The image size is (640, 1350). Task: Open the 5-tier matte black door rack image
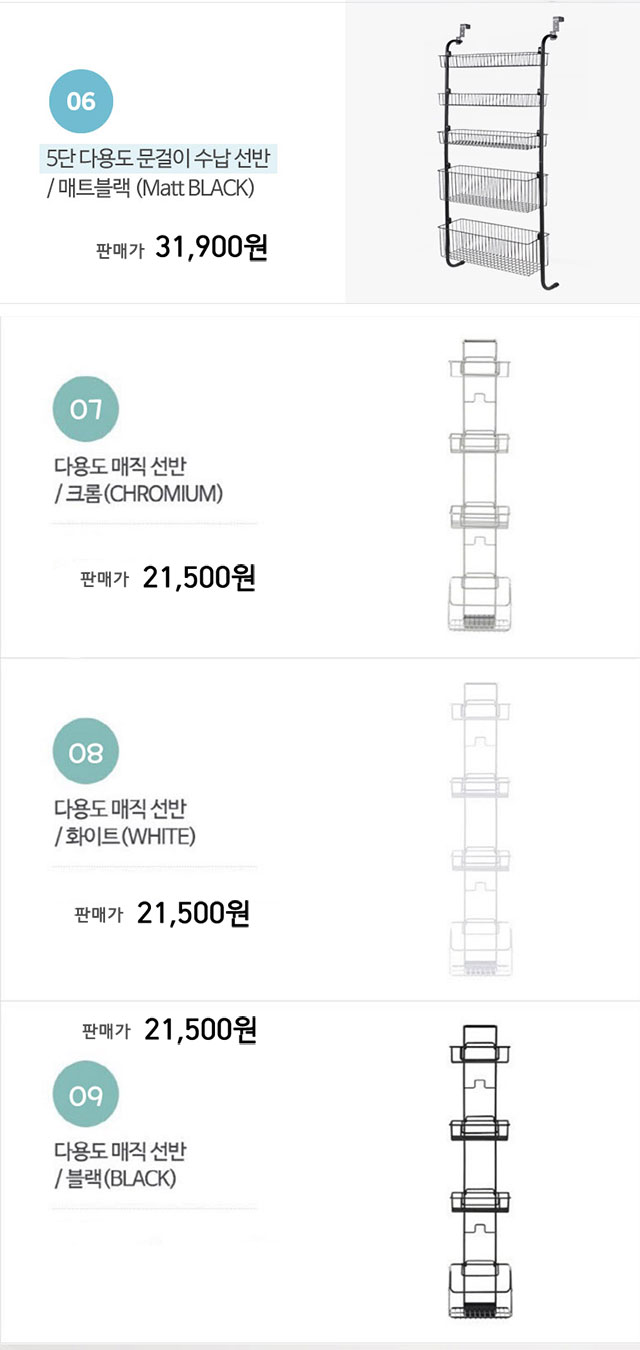(x=493, y=152)
